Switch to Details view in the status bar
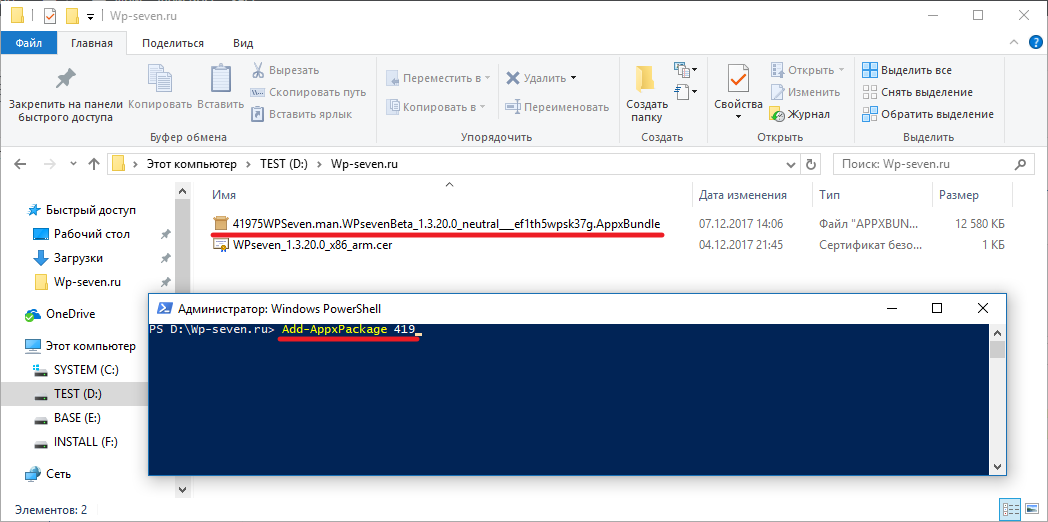The image size is (1048, 522). tap(1011, 509)
